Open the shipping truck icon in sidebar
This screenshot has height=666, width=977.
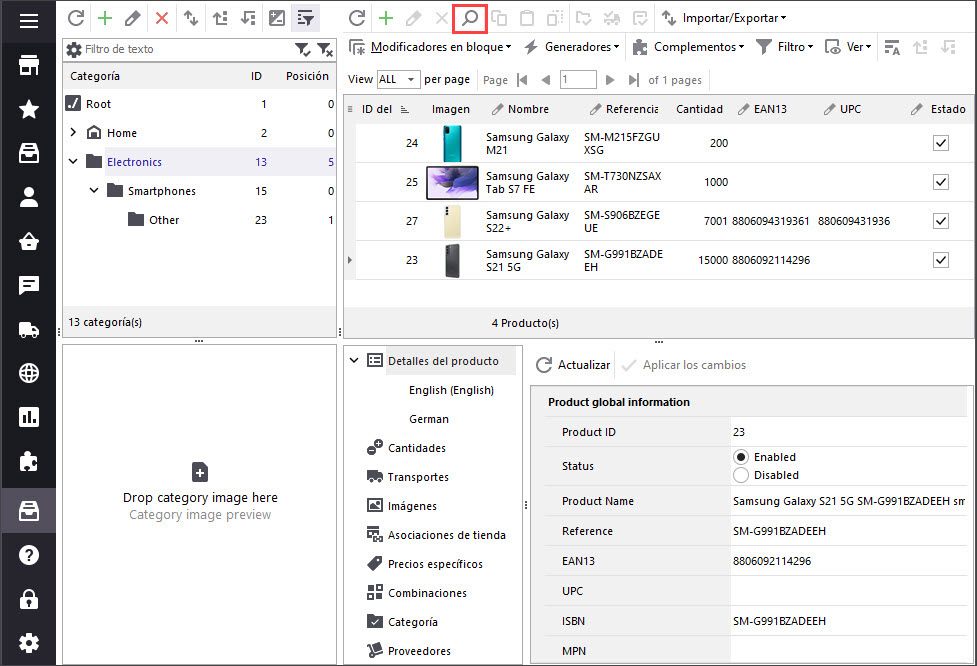[x=29, y=330]
